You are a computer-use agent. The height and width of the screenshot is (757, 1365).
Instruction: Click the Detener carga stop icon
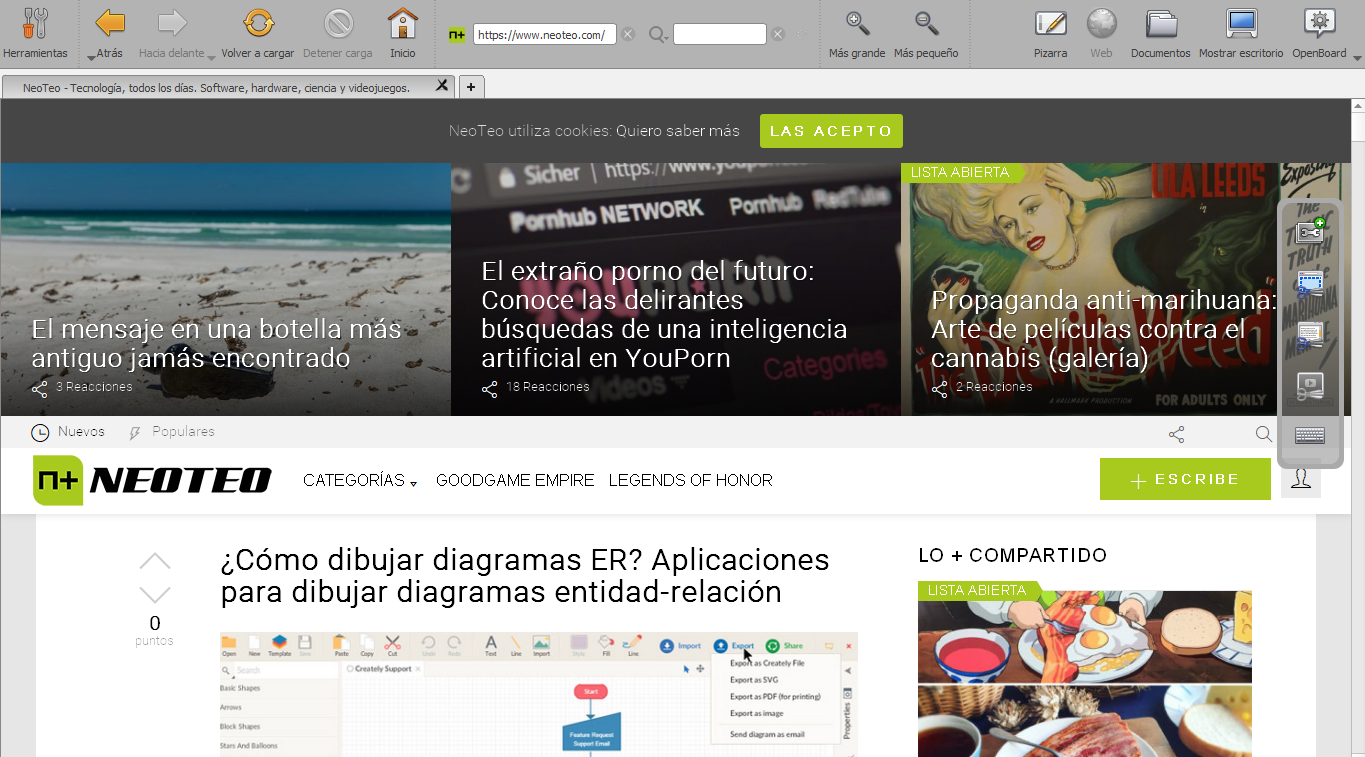tap(338, 23)
